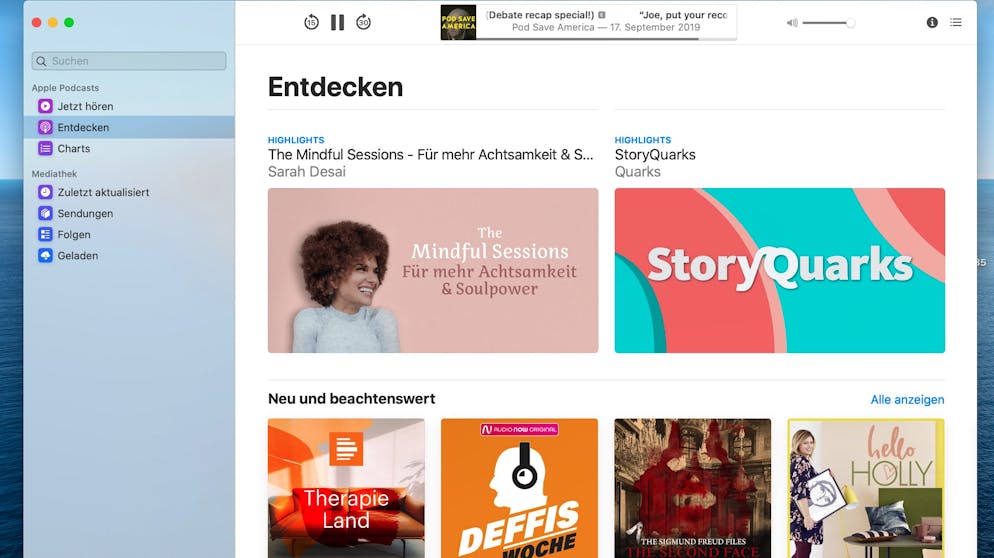
Task: Click the volume slider knob
Action: [850, 23]
